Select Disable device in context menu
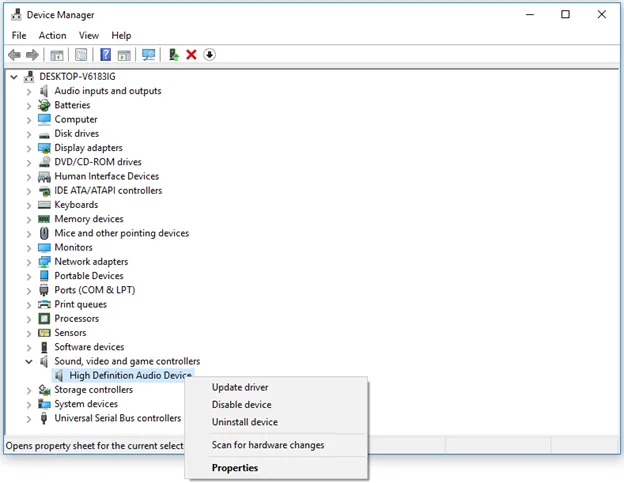 pyautogui.click(x=241, y=405)
